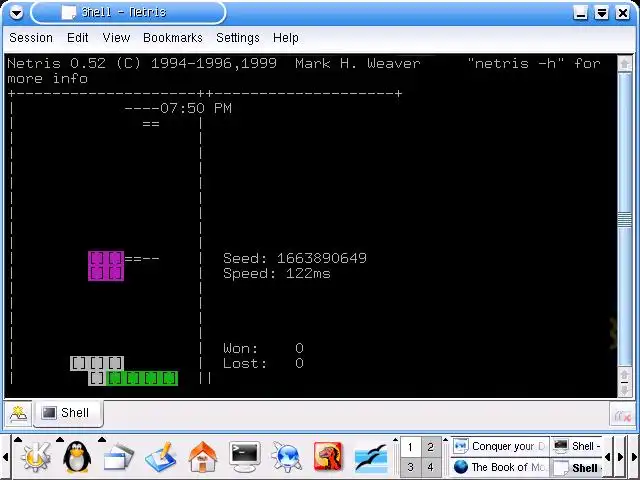Viewport: 640px width, 480px height.
Task: Click the Speed 122ms text
Action: pos(277,273)
